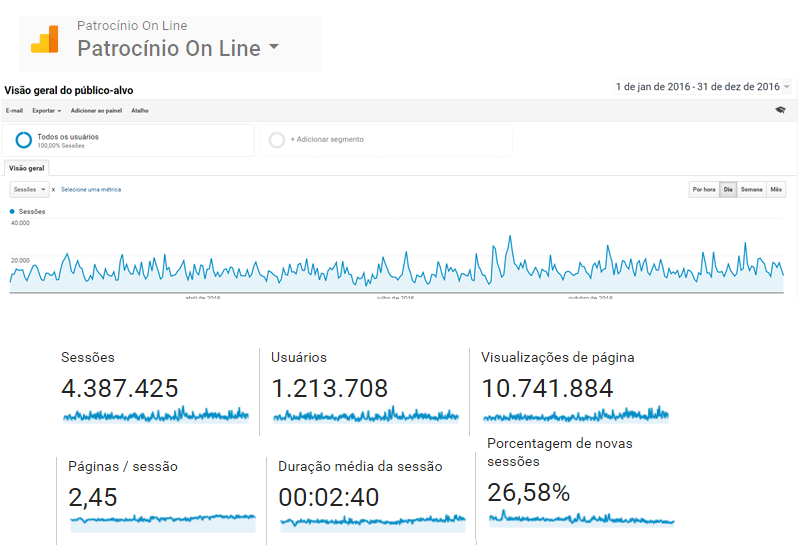Click the Usuários sparkline chart

[x=366, y=415]
